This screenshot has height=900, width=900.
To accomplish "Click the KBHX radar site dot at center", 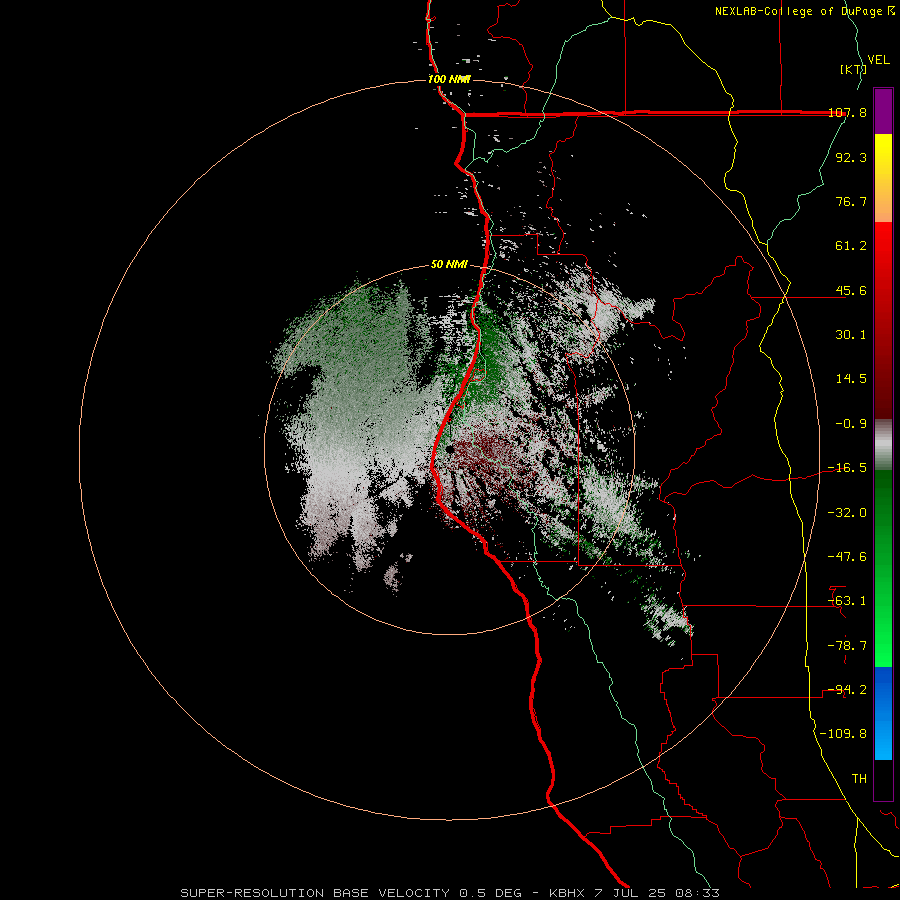I will [x=449, y=449].
